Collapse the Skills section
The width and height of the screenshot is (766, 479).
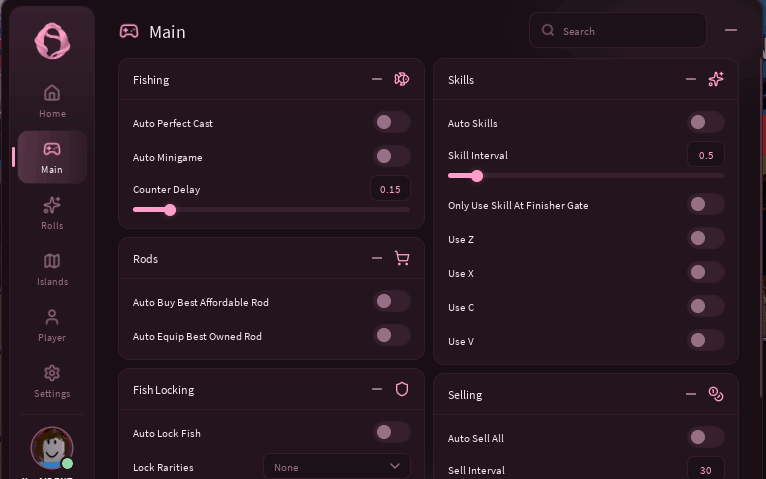(x=691, y=79)
